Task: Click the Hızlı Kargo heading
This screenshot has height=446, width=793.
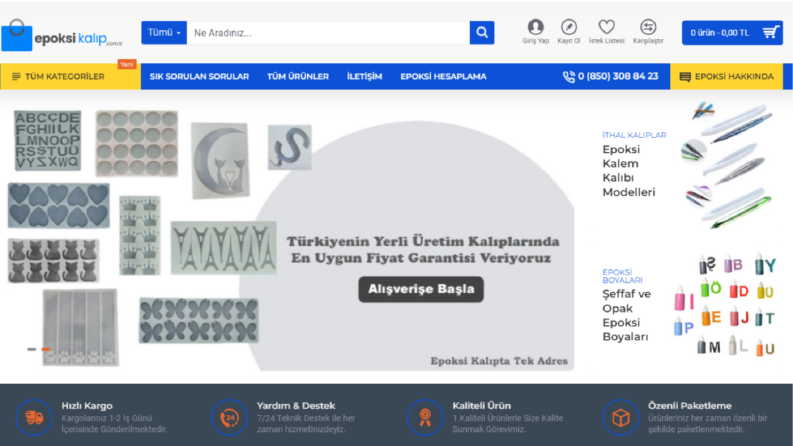Action: point(87,406)
